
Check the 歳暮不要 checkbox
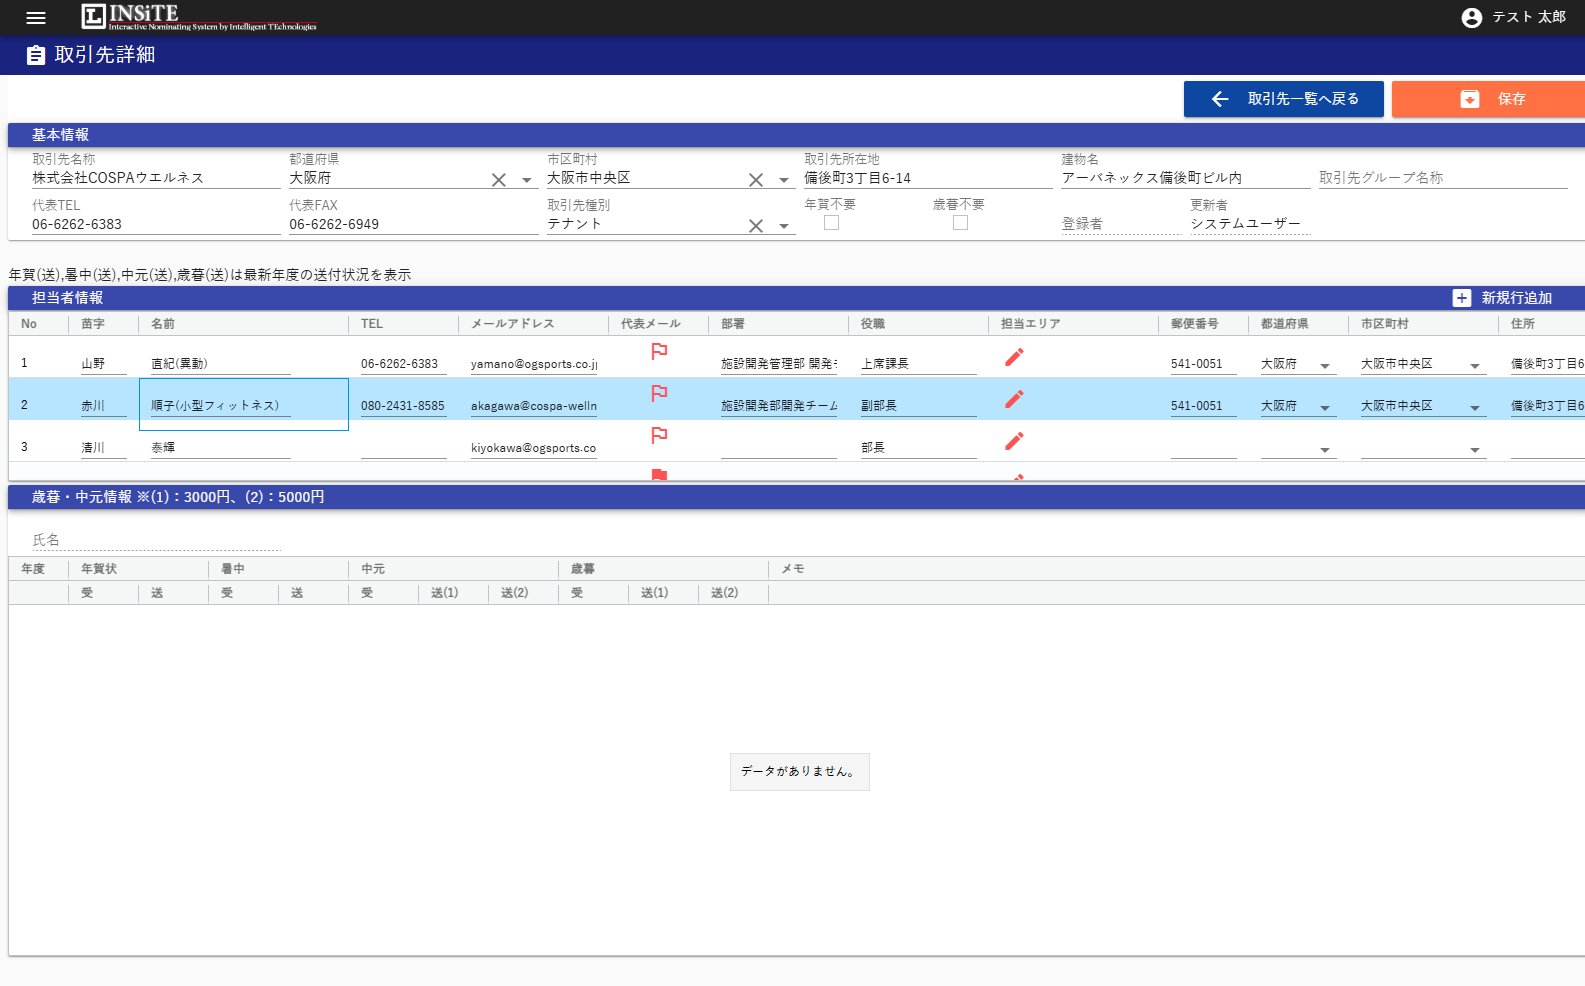pos(960,223)
